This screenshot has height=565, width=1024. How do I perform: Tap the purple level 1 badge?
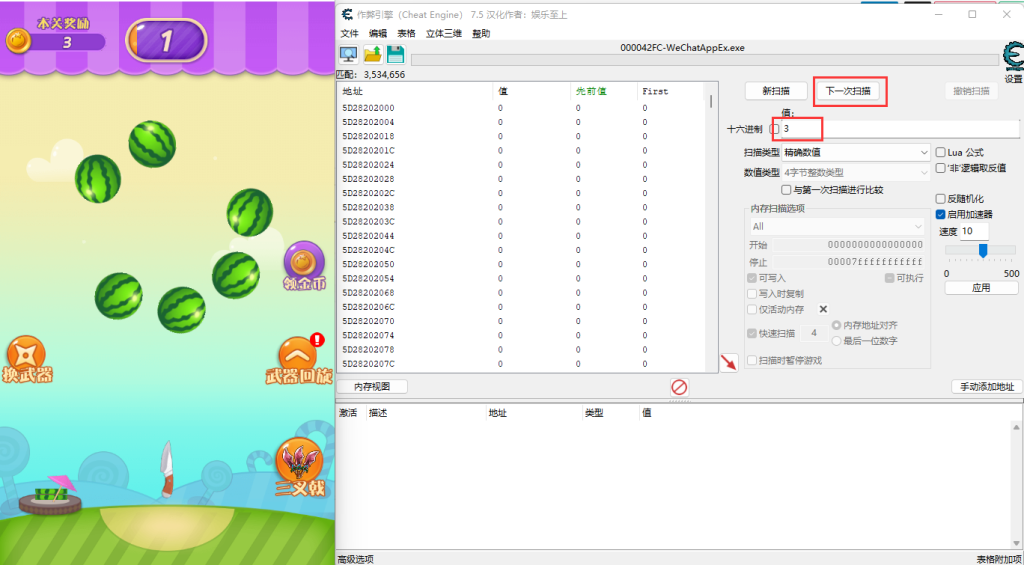pyautogui.click(x=166, y=40)
